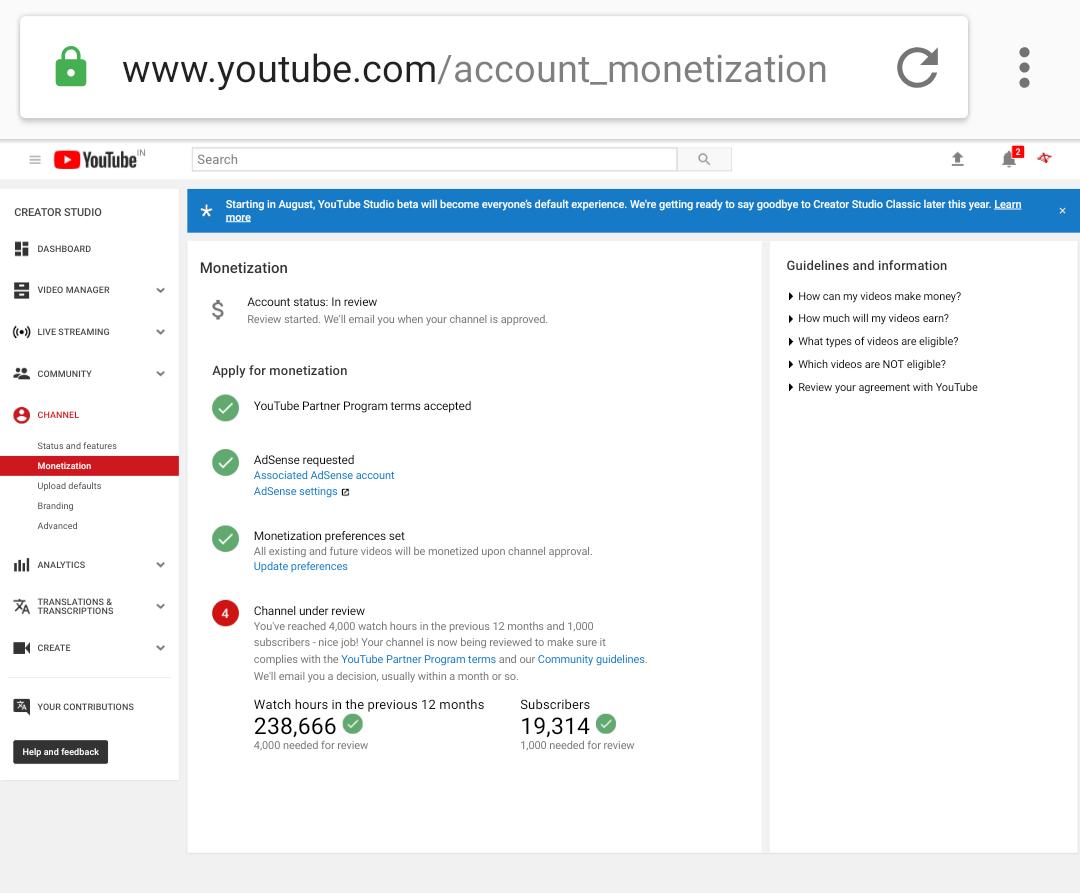Screen dimensions: 1080x893
Task: Click Learn more link in banner
Action: 1007,204
